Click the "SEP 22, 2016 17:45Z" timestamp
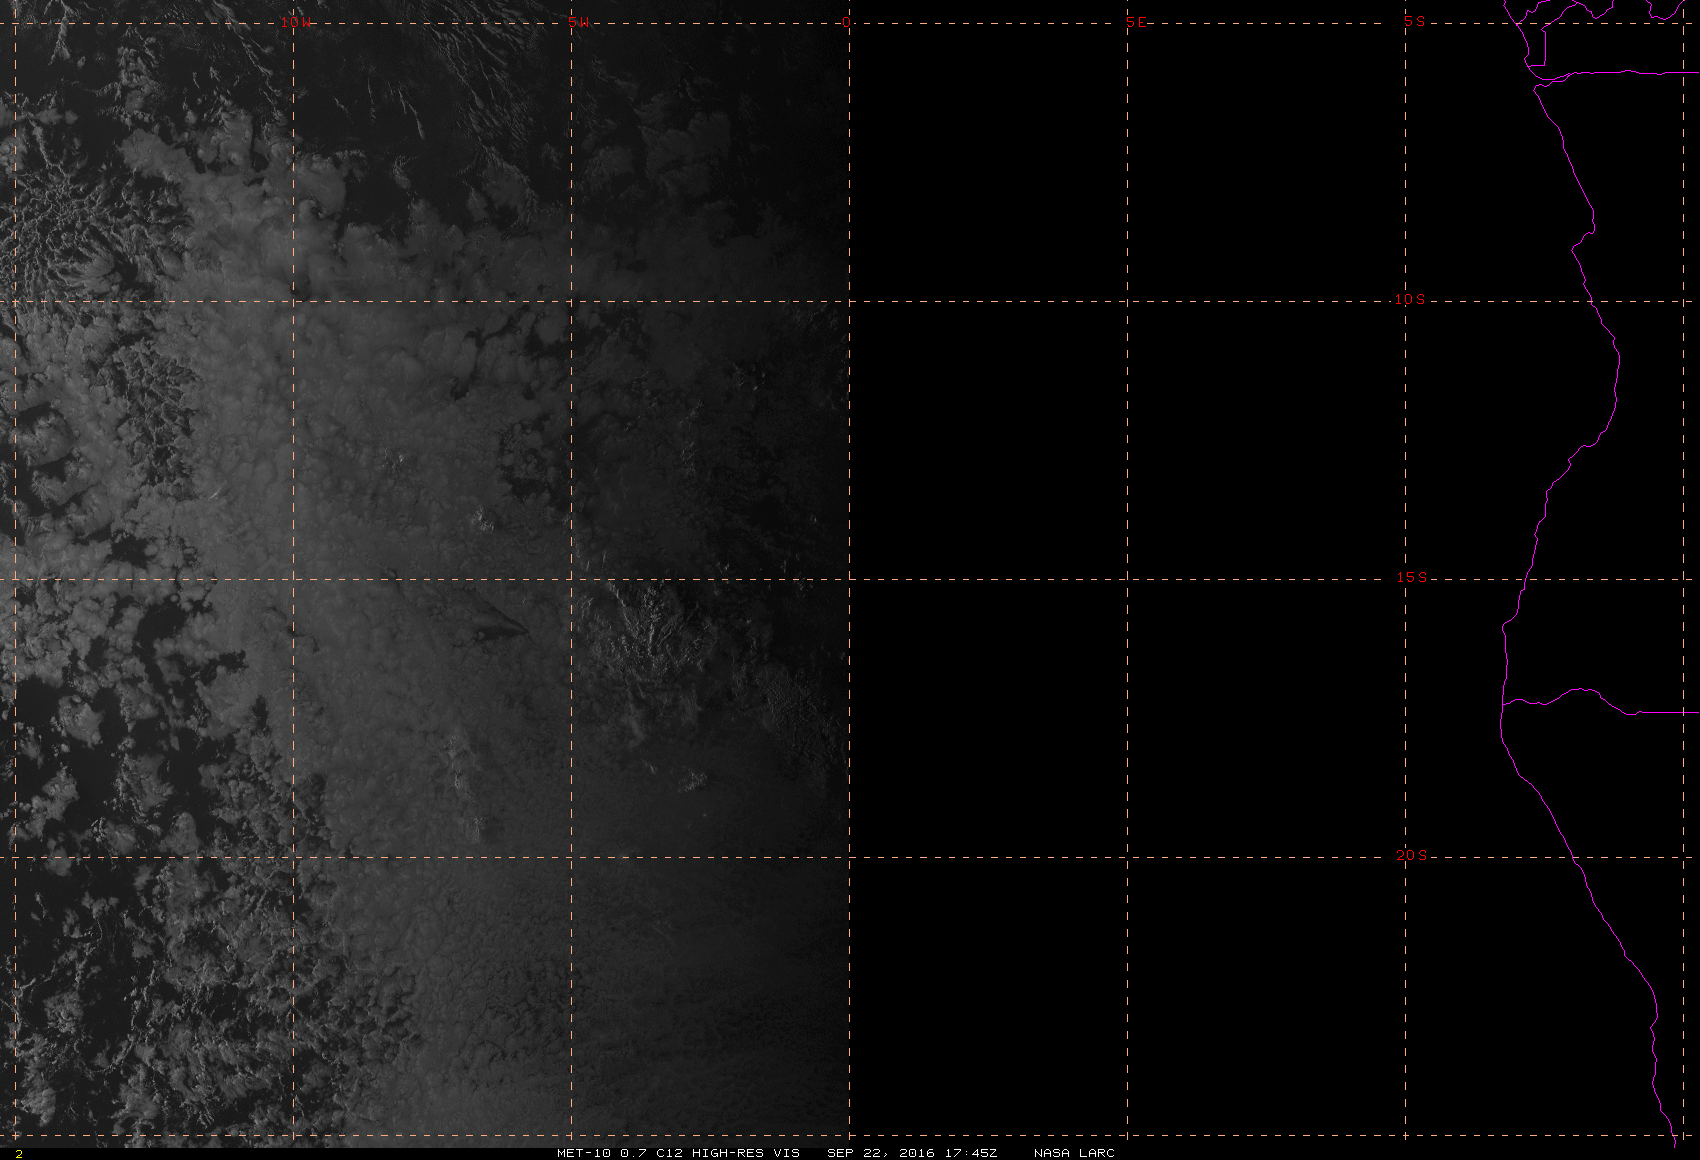The image size is (1700, 1160). (912, 1153)
